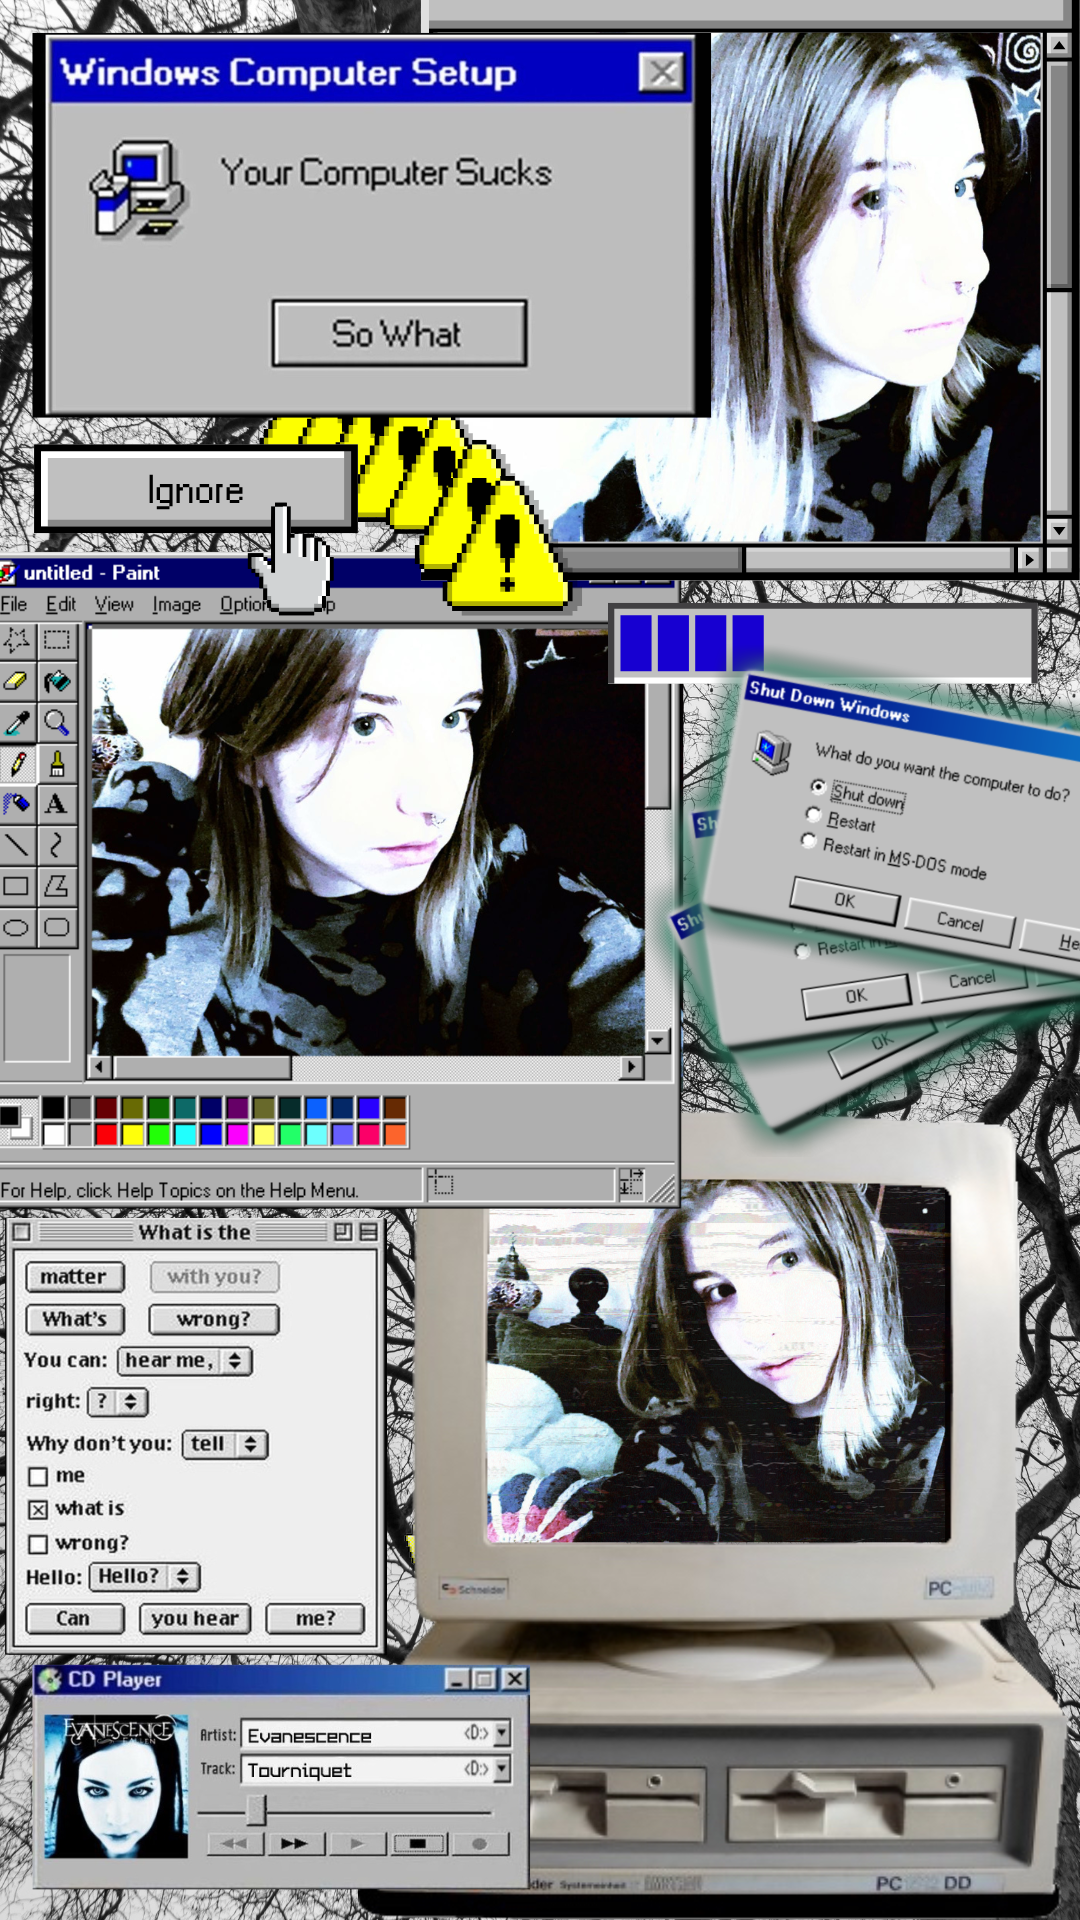Image resolution: width=1080 pixels, height=1920 pixels.
Task: Click Cancel in front Shut Down dialog
Action: [x=960, y=921]
